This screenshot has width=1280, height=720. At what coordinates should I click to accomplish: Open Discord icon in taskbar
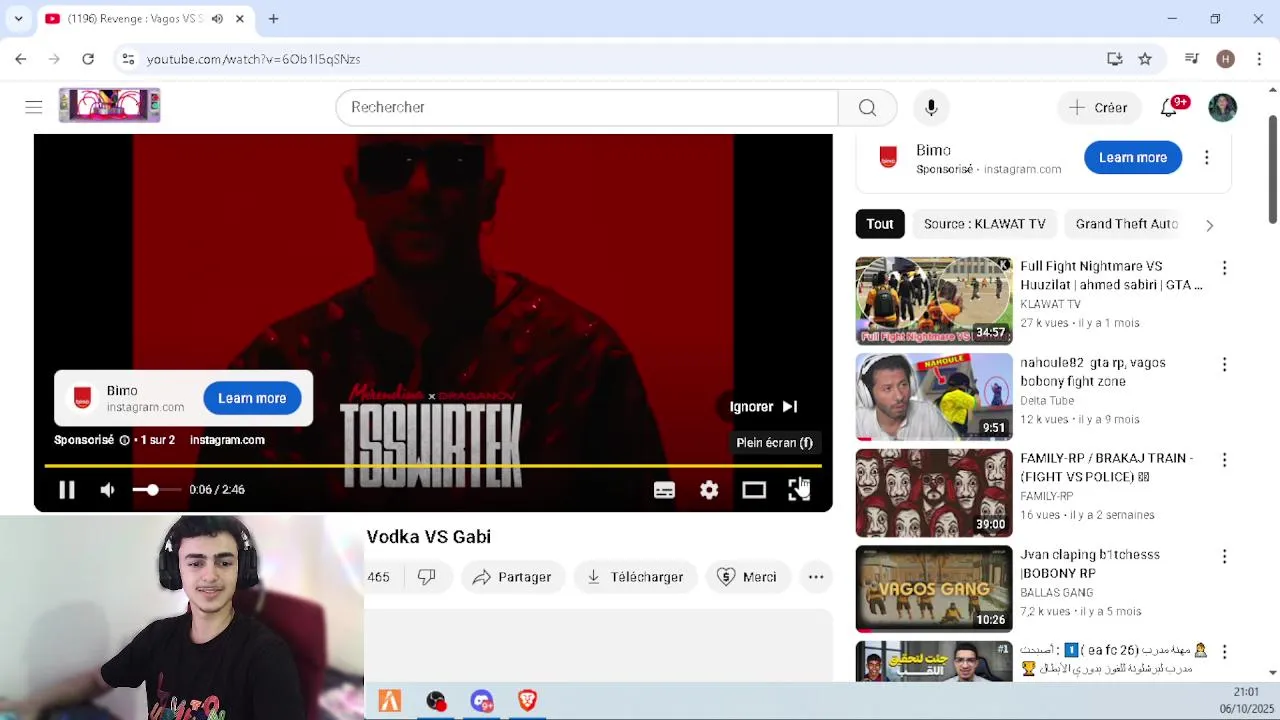[x=482, y=701]
